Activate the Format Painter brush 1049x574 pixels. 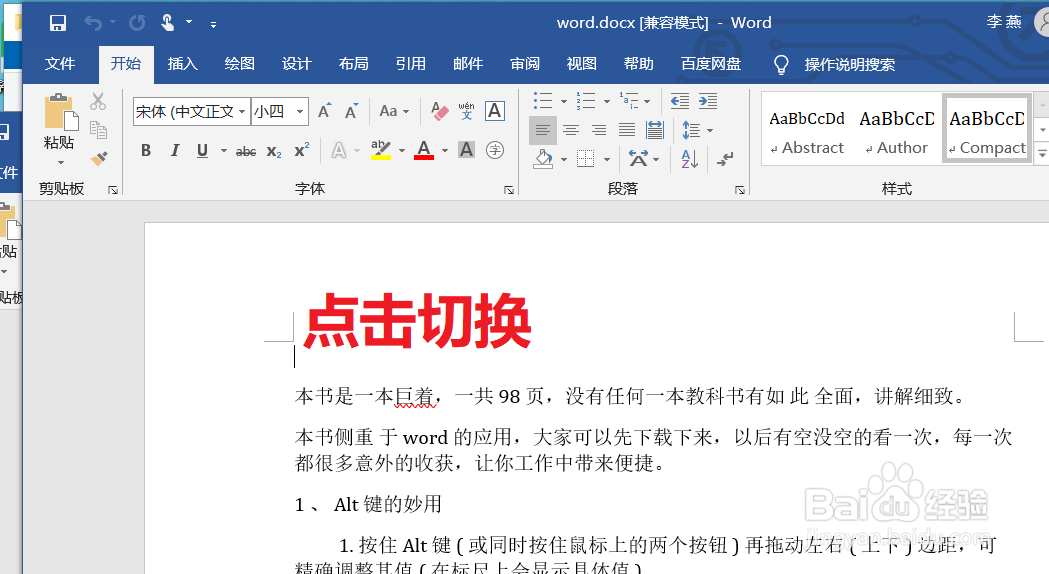pyautogui.click(x=99, y=159)
